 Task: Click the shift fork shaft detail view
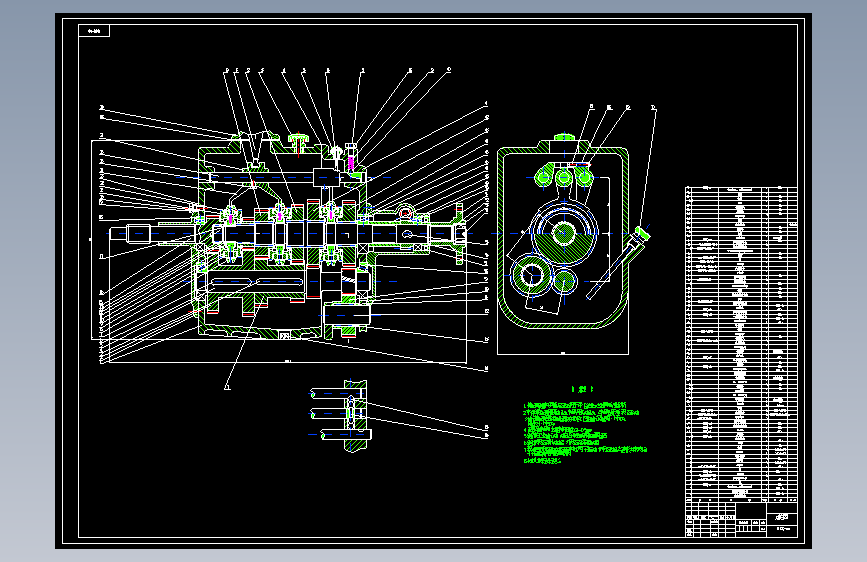pos(340,415)
